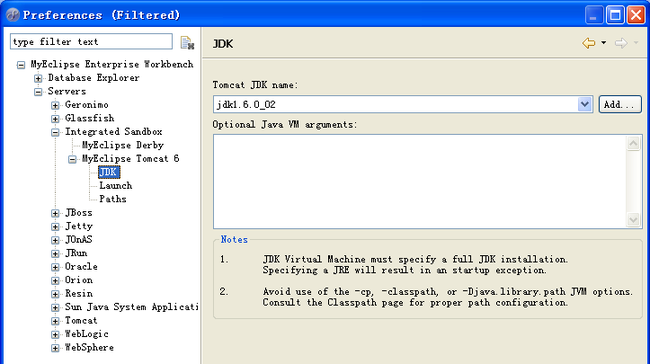This screenshot has width=650, height=364.
Task: Expand the WebSphere server node
Action: pyautogui.click(x=55, y=348)
